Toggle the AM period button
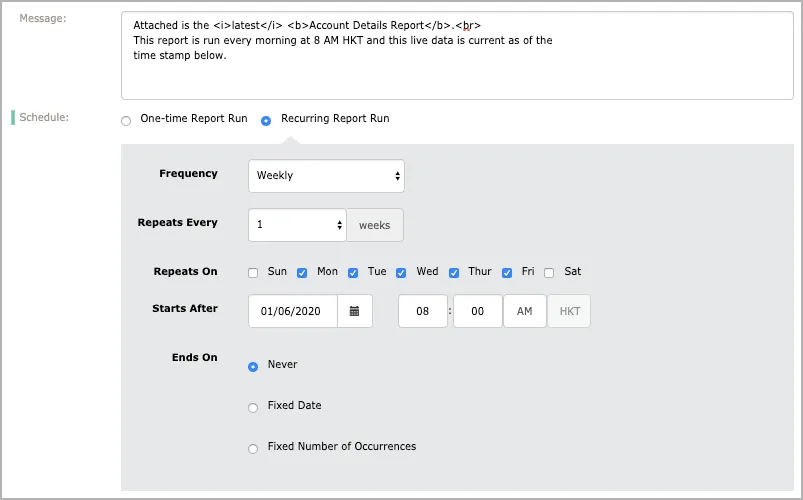 [x=524, y=311]
